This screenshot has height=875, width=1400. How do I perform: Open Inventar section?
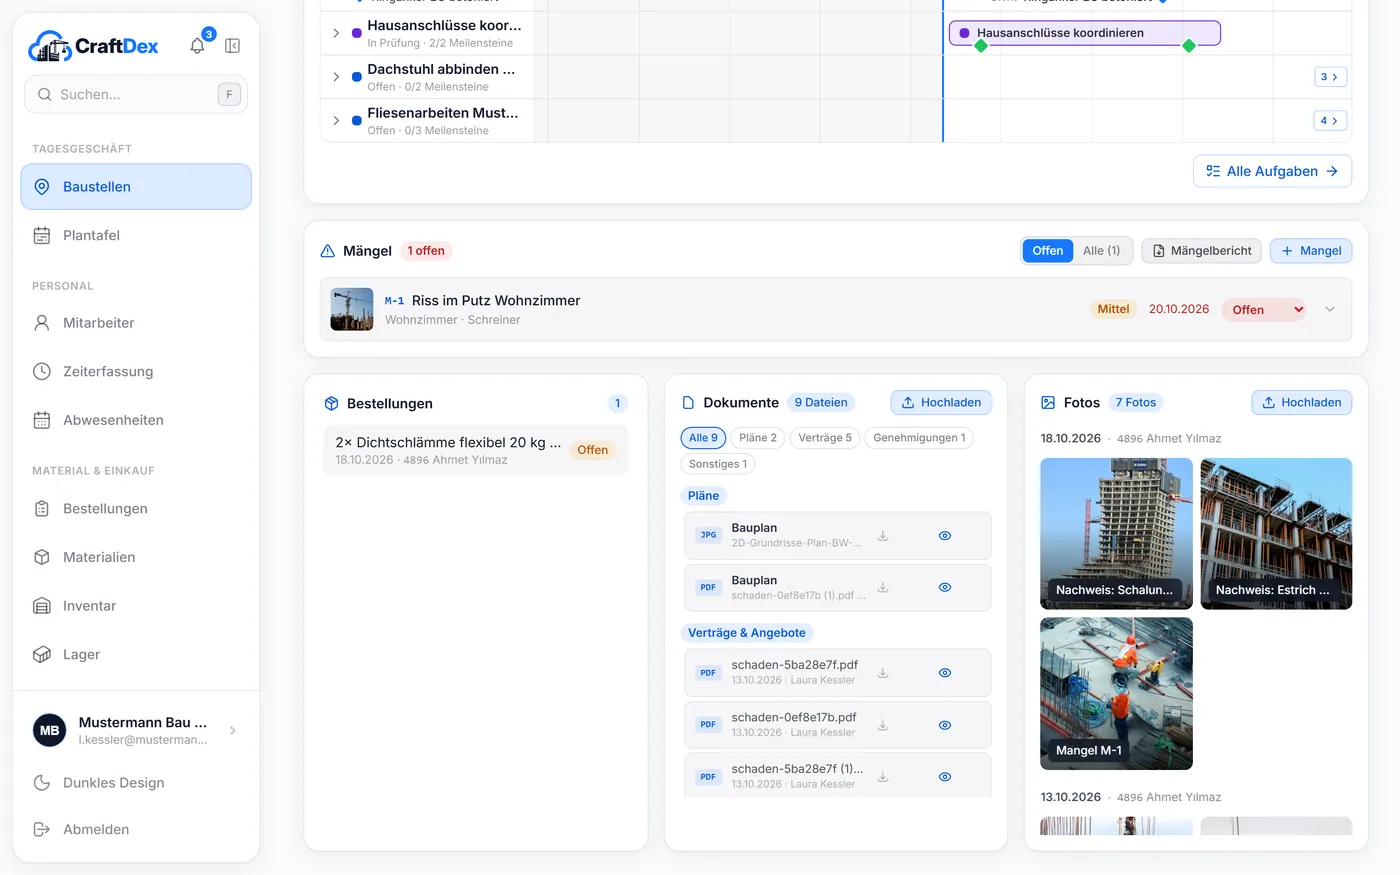[136, 606]
